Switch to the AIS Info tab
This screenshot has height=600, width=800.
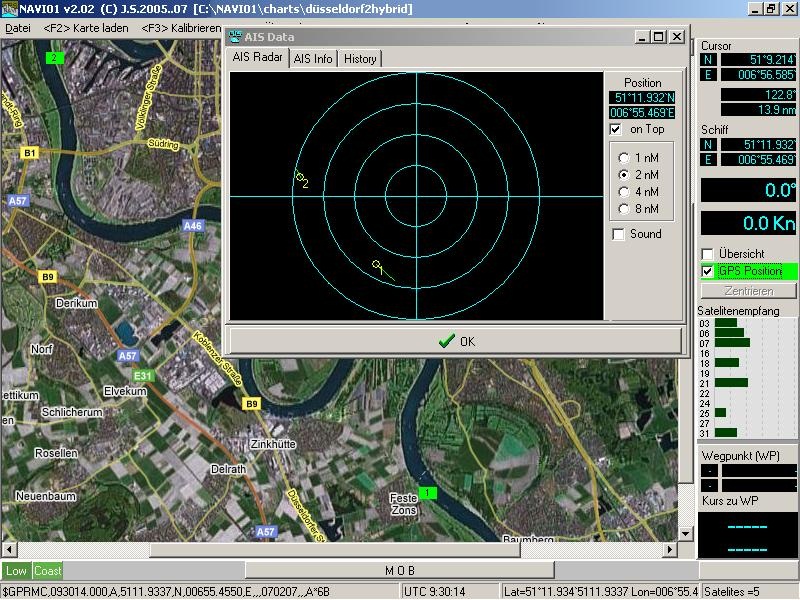click(313, 59)
